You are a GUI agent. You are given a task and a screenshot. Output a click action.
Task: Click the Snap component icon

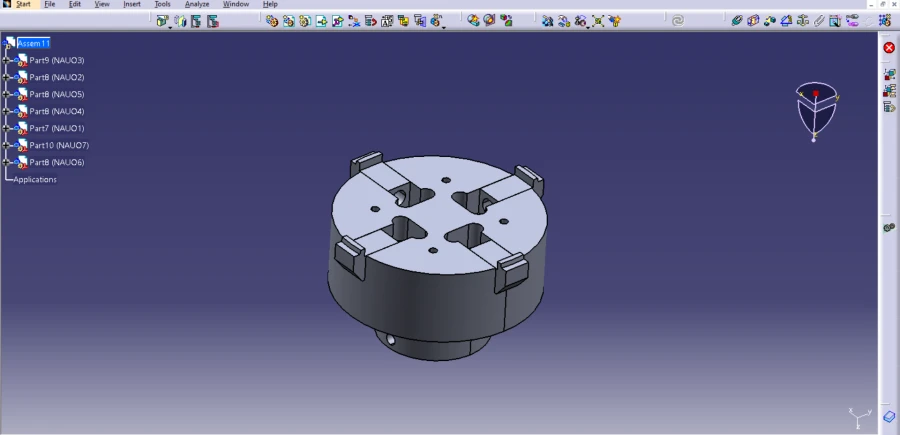click(x=564, y=21)
